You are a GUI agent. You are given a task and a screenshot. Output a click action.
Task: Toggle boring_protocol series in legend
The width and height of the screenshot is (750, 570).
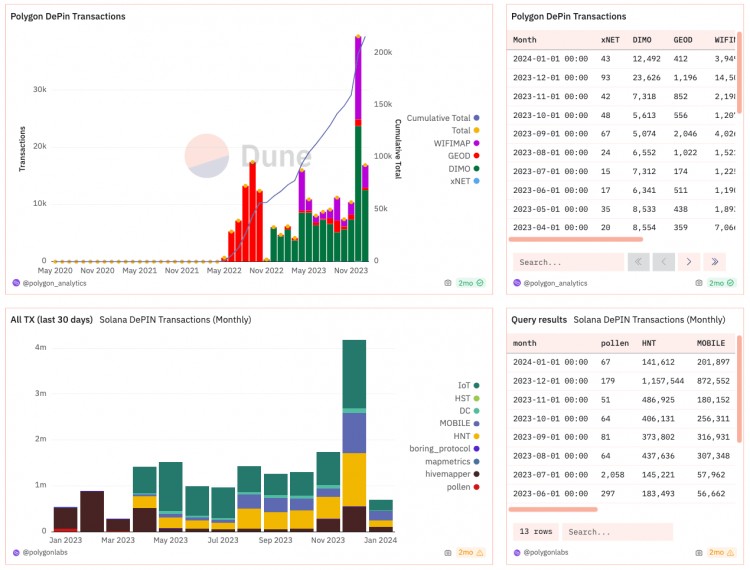(444, 449)
